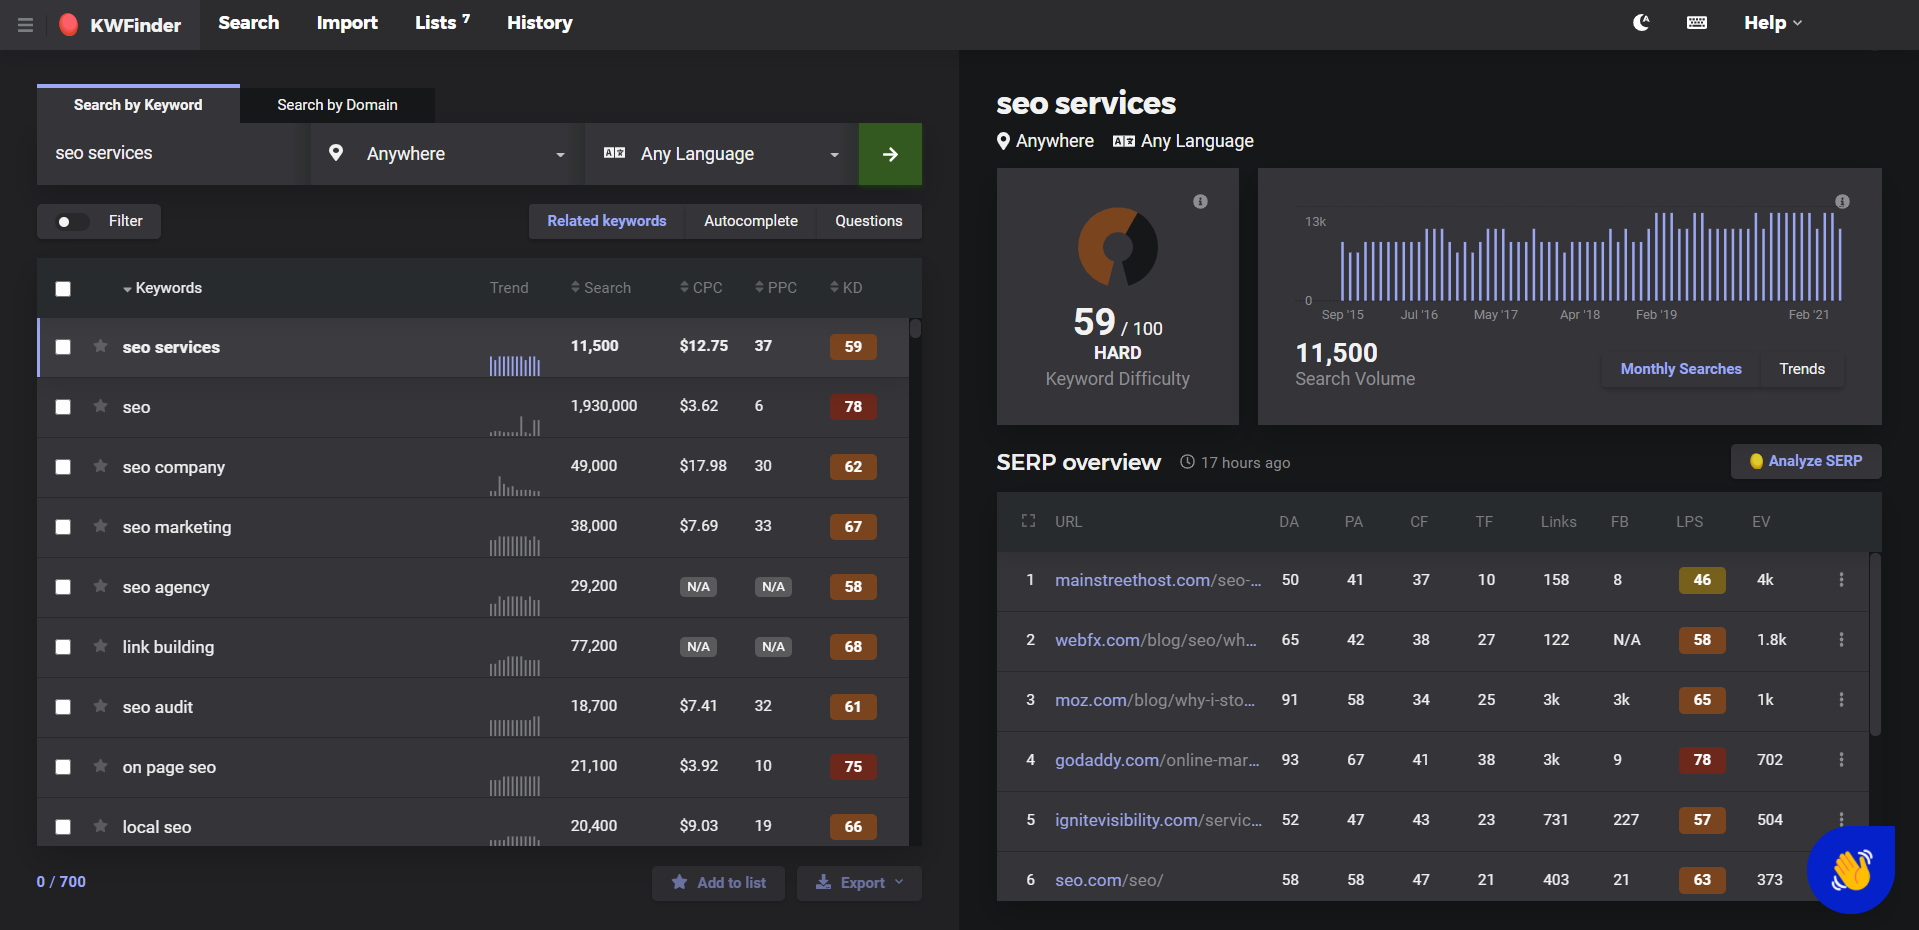Viewport: 1919px width, 930px height.
Task: Sort by Keywords column
Action: [162, 288]
